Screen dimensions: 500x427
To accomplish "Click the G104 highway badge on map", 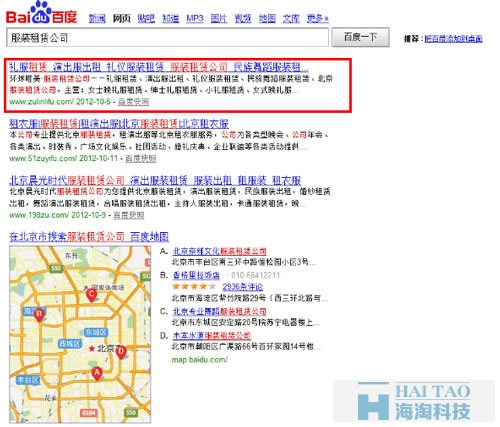I will coord(89,413).
